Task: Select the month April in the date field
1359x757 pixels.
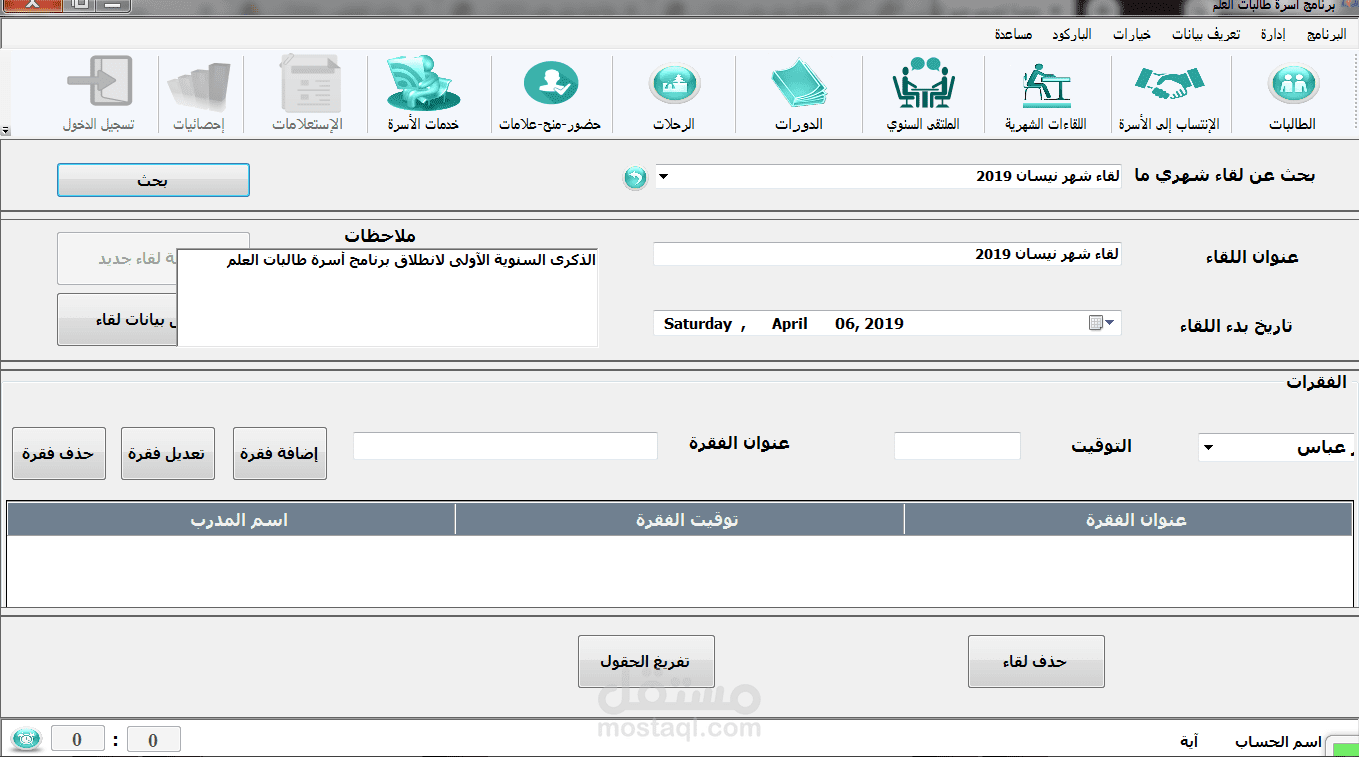Action: pos(790,324)
